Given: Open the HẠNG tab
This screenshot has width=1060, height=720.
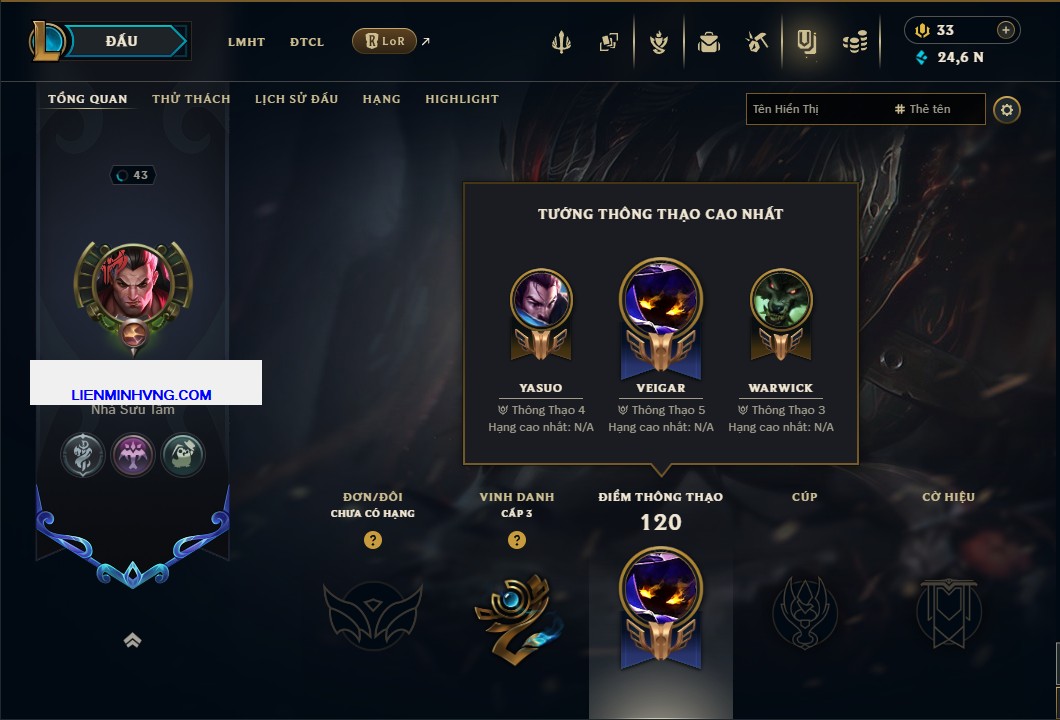Looking at the screenshot, I should point(381,99).
